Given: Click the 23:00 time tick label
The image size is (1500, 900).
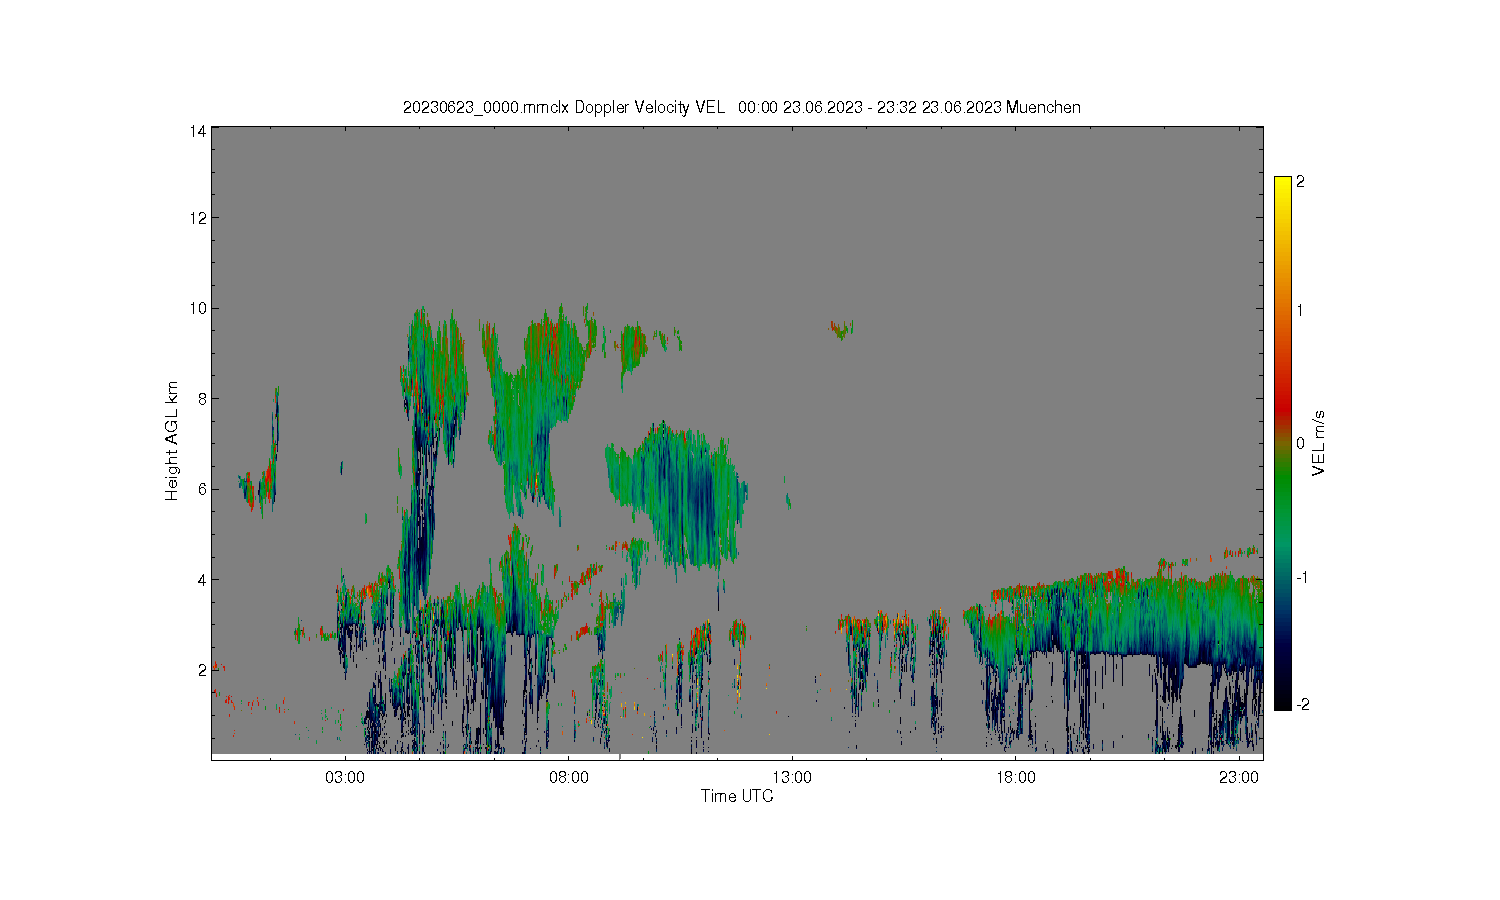Looking at the screenshot, I should tap(1240, 777).
